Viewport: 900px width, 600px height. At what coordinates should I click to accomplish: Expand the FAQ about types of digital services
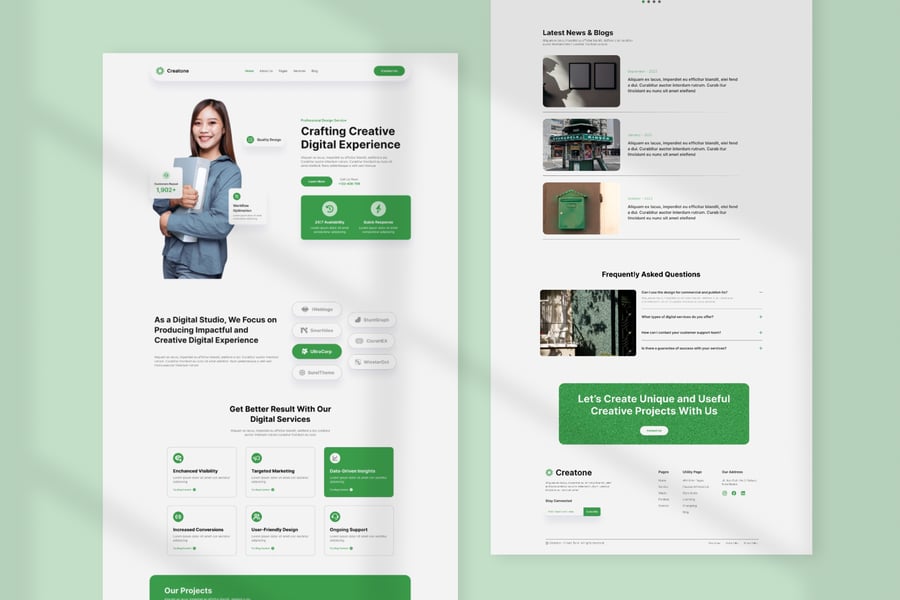pyautogui.click(x=760, y=317)
